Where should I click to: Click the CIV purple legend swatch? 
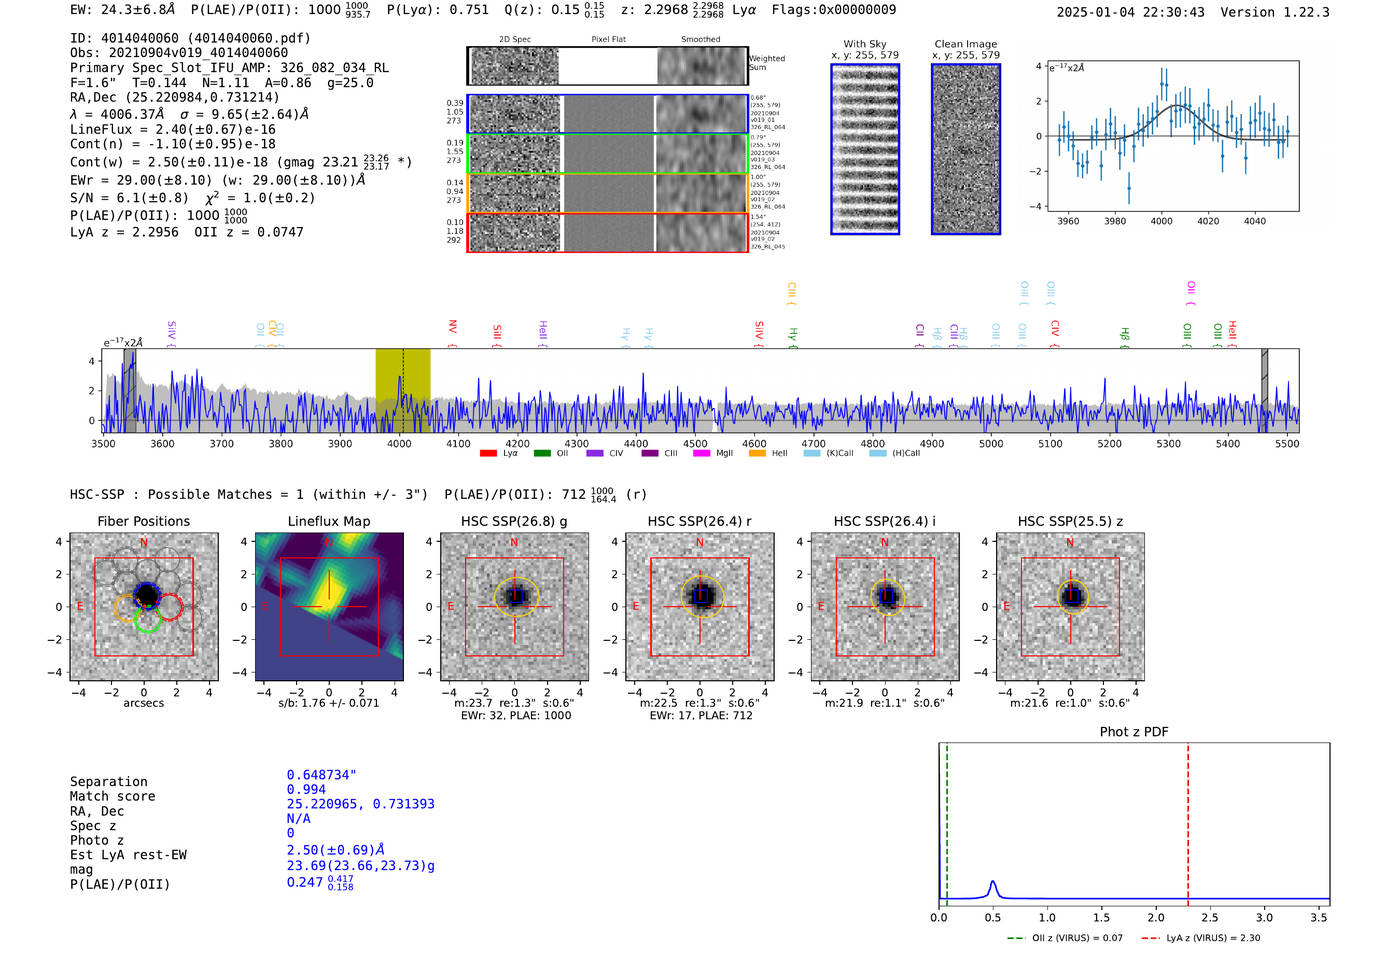coord(595,453)
